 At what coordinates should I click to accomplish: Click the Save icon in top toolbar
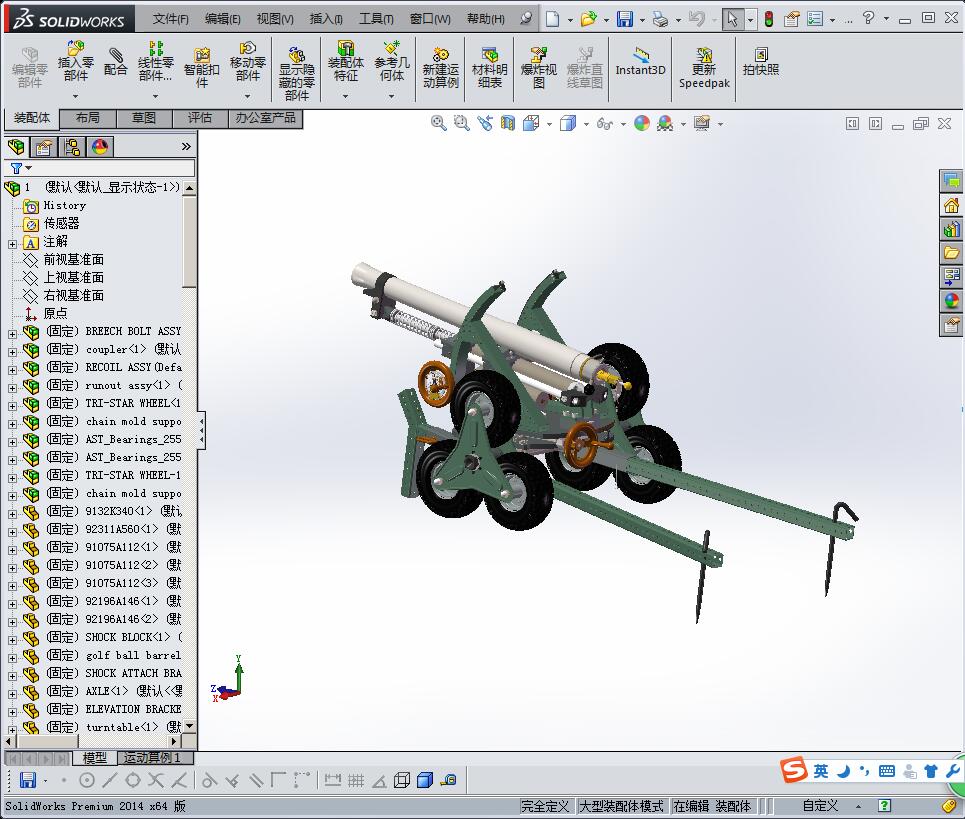point(625,19)
